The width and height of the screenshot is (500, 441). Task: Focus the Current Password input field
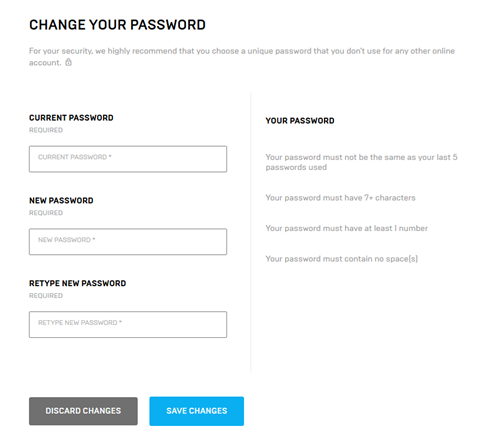(x=128, y=159)
